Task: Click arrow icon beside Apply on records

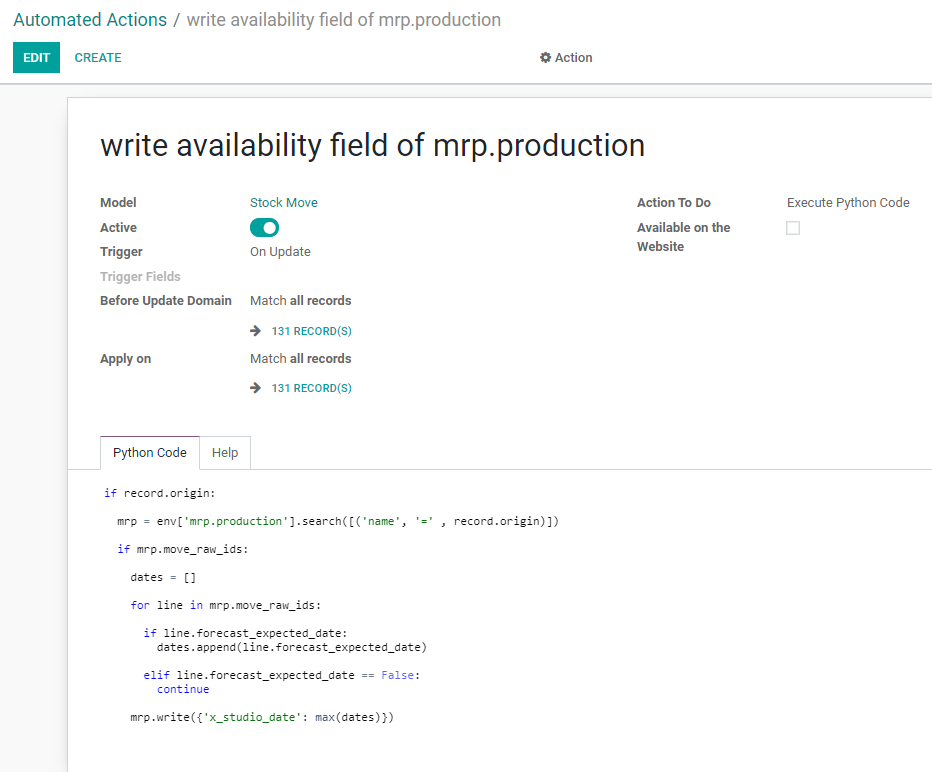Action: pyautogui.click(x=256, y=388)
